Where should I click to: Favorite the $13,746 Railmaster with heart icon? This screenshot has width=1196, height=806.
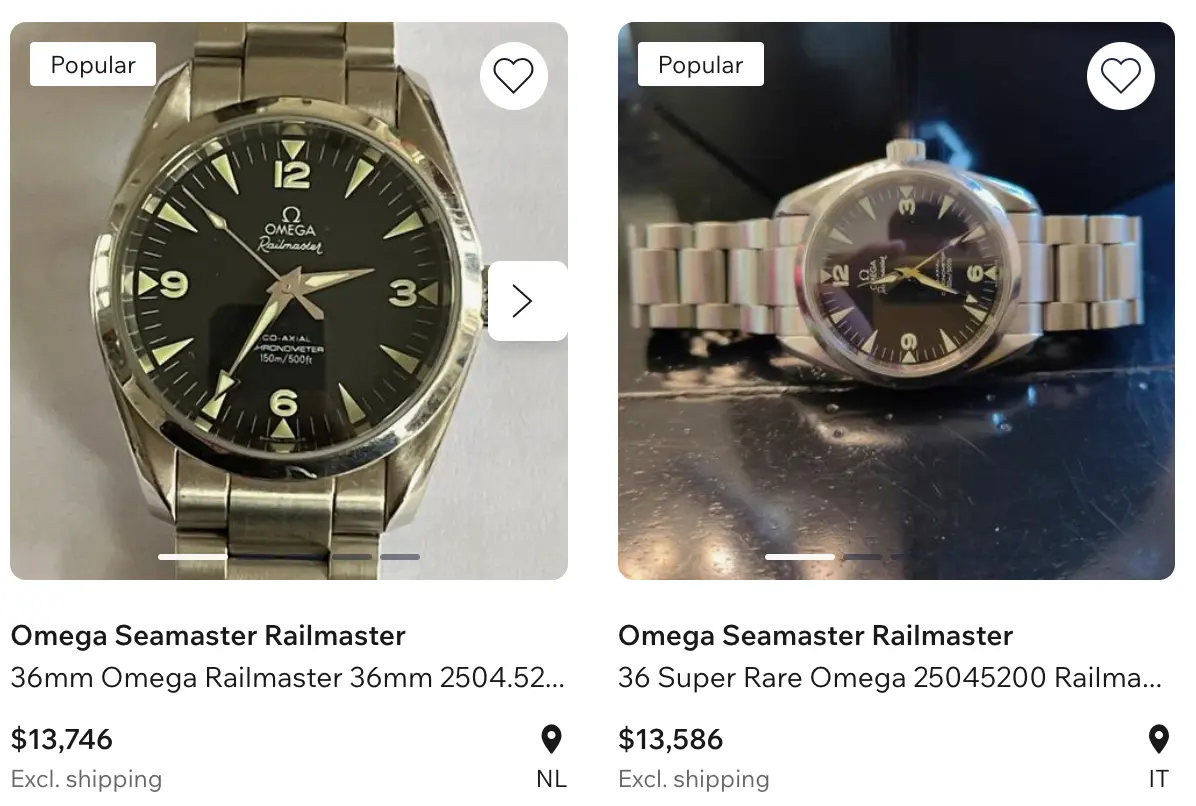coord(514,76)
